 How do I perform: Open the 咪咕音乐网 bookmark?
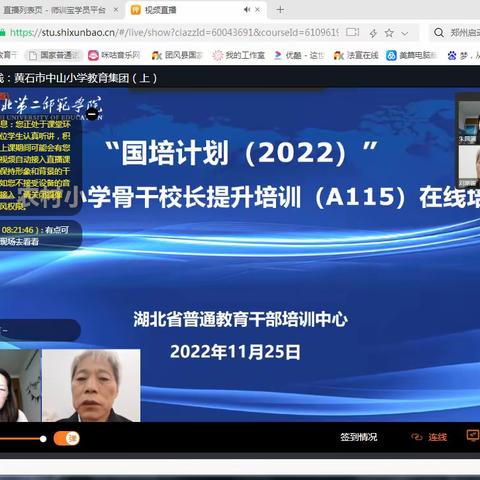[114, 55]
